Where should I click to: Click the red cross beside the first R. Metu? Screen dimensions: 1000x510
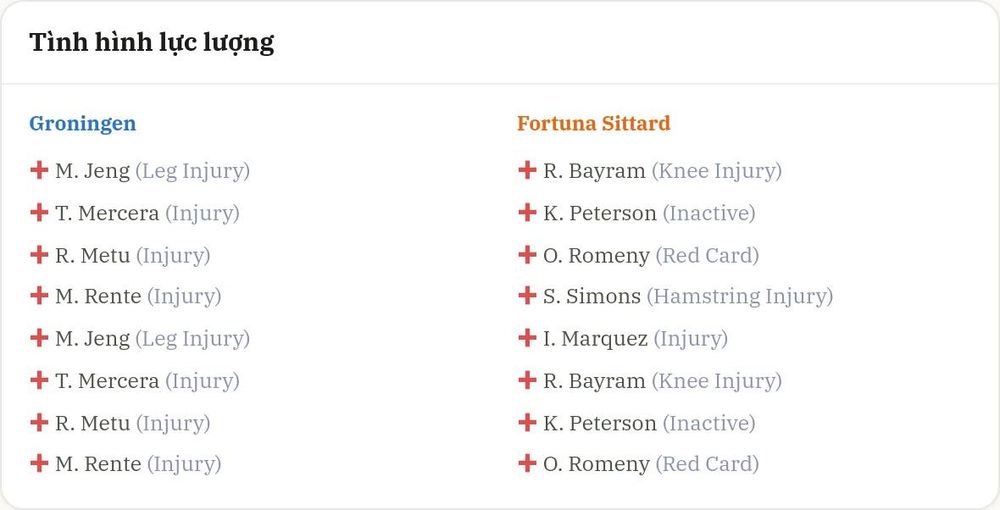(x=39, y=254)
